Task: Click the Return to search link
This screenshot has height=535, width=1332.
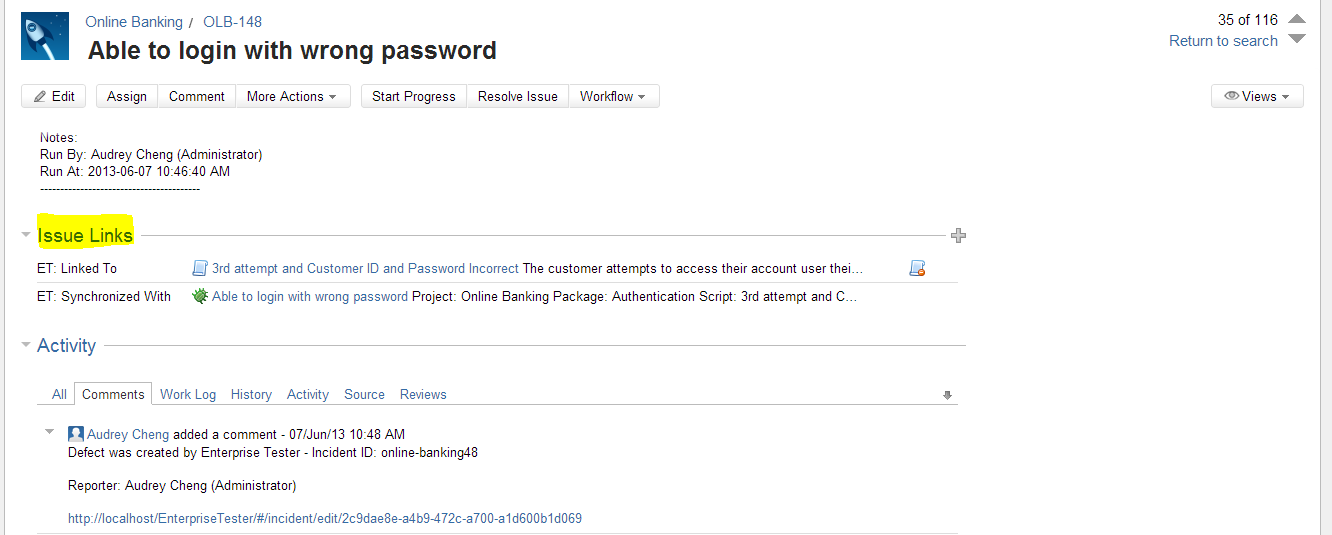Action: coord(1223,41)
